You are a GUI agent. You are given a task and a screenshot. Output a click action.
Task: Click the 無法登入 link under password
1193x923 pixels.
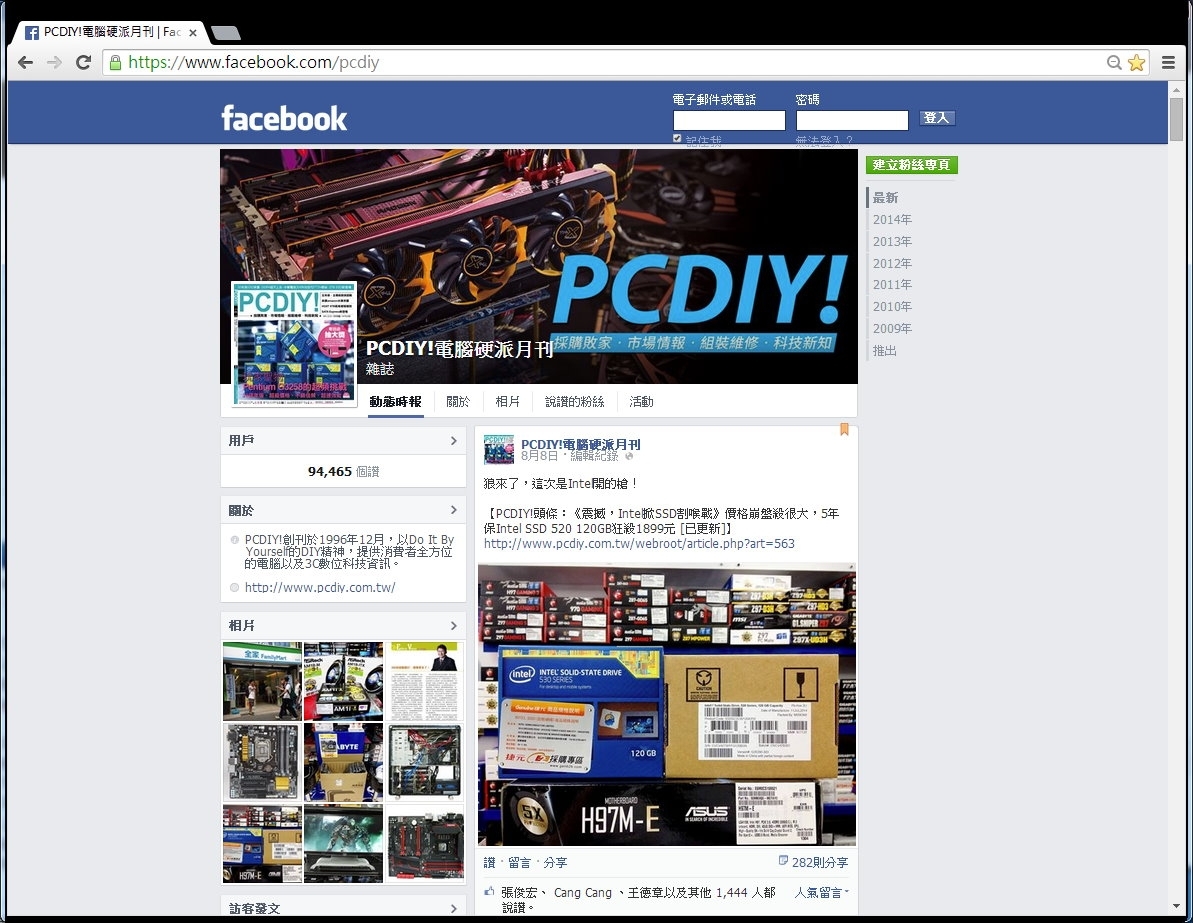click(x=824, y=140)
